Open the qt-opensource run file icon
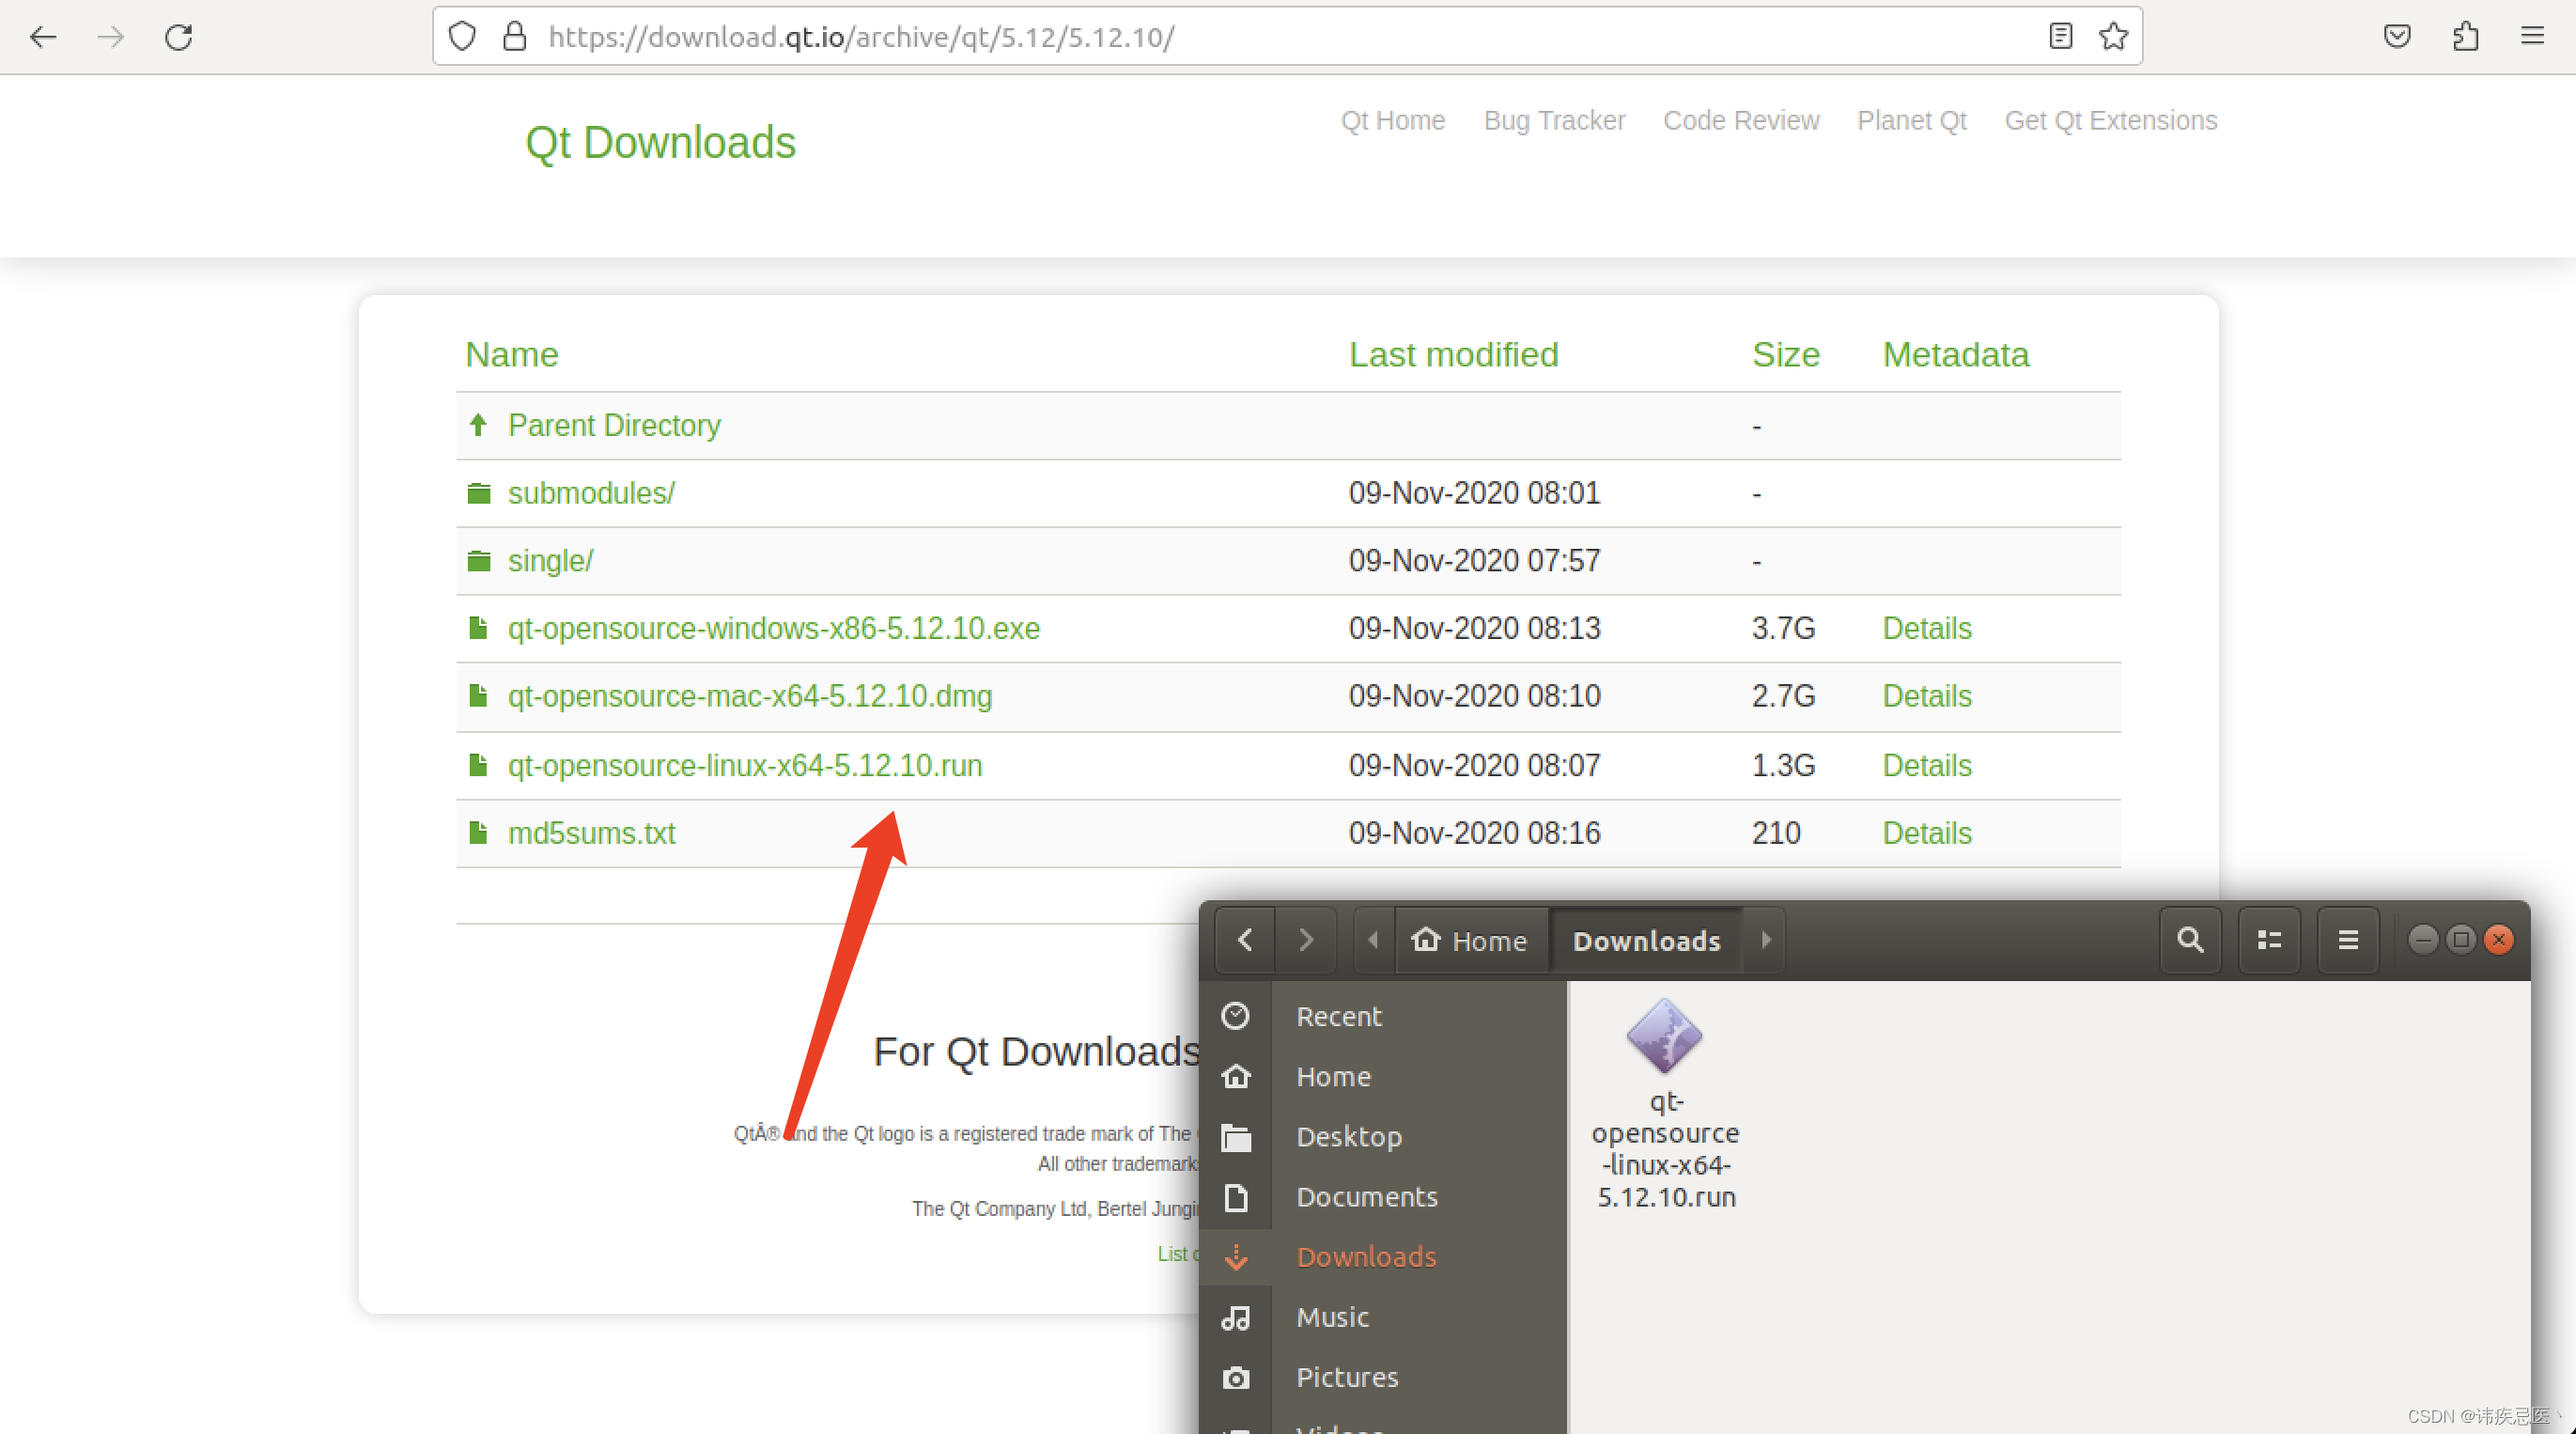The image size is (2576, 1434). point(1665,1036)
